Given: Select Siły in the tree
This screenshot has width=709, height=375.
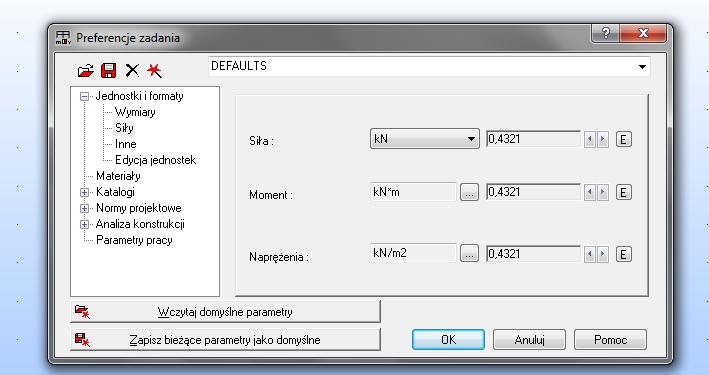Looking at the screenshot, I should click(124, 128).
